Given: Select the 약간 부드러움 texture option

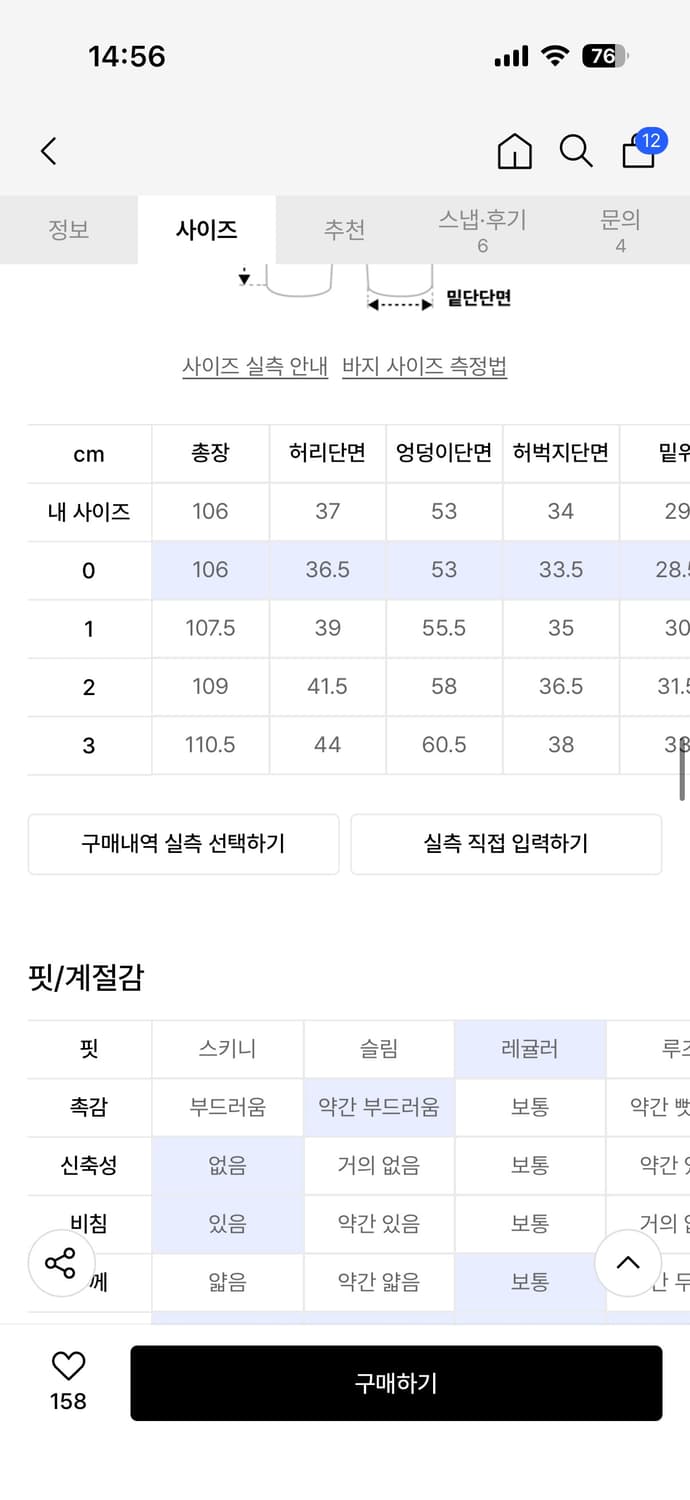Looking at the screenshot, I should (379, 1107).
